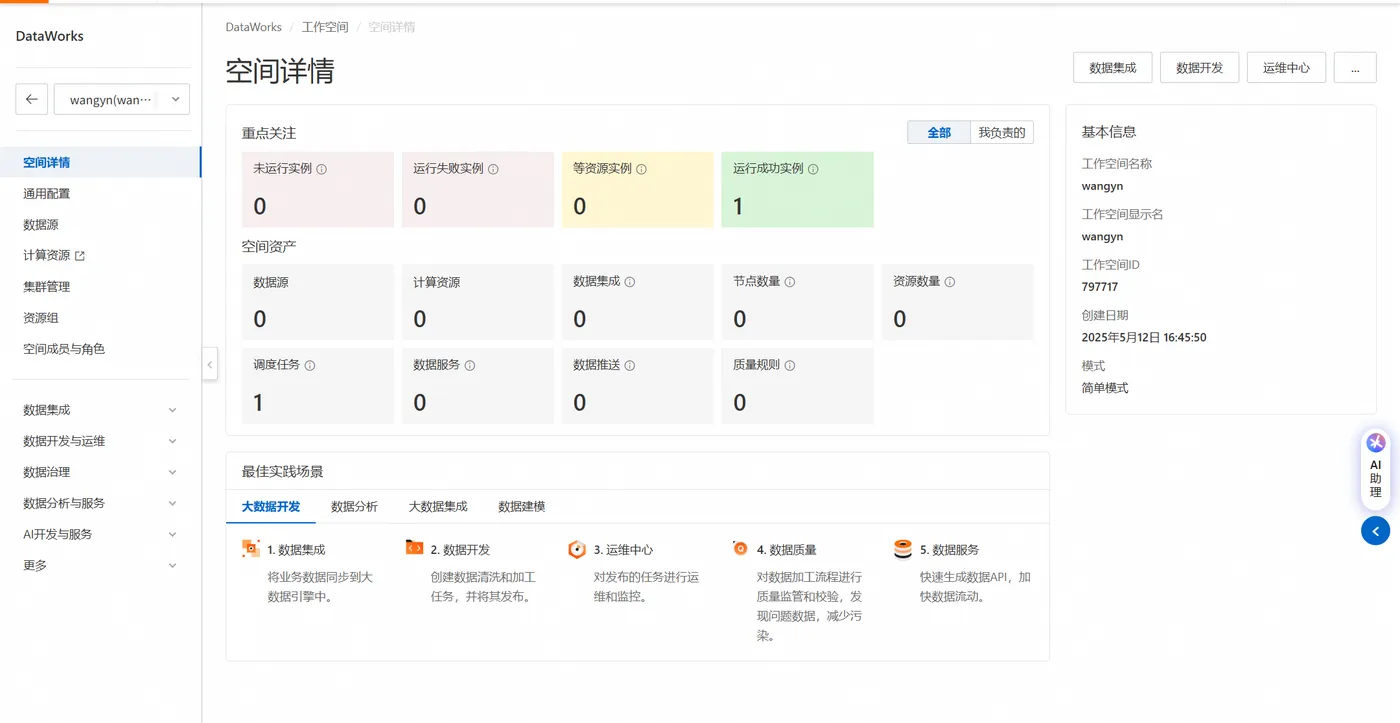Click the 调度任务 count card

tap(318, 386)
